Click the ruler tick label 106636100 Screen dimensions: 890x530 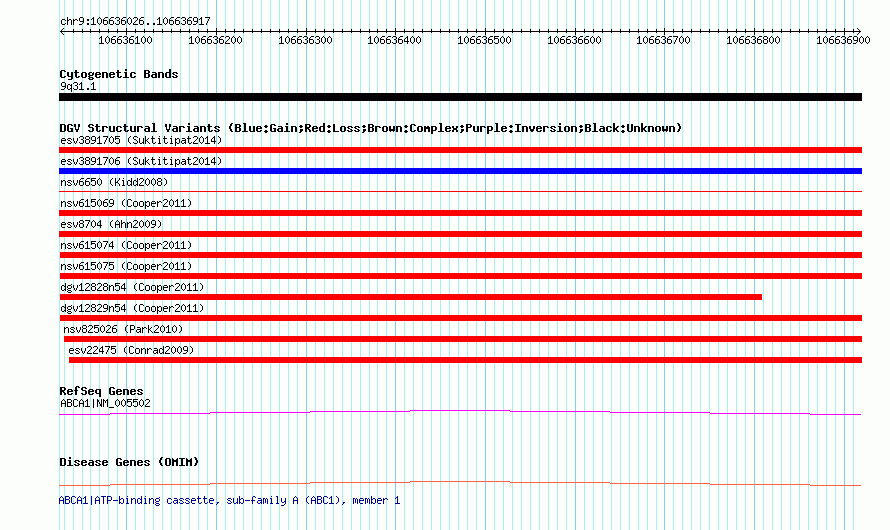[x=125, y=40]
